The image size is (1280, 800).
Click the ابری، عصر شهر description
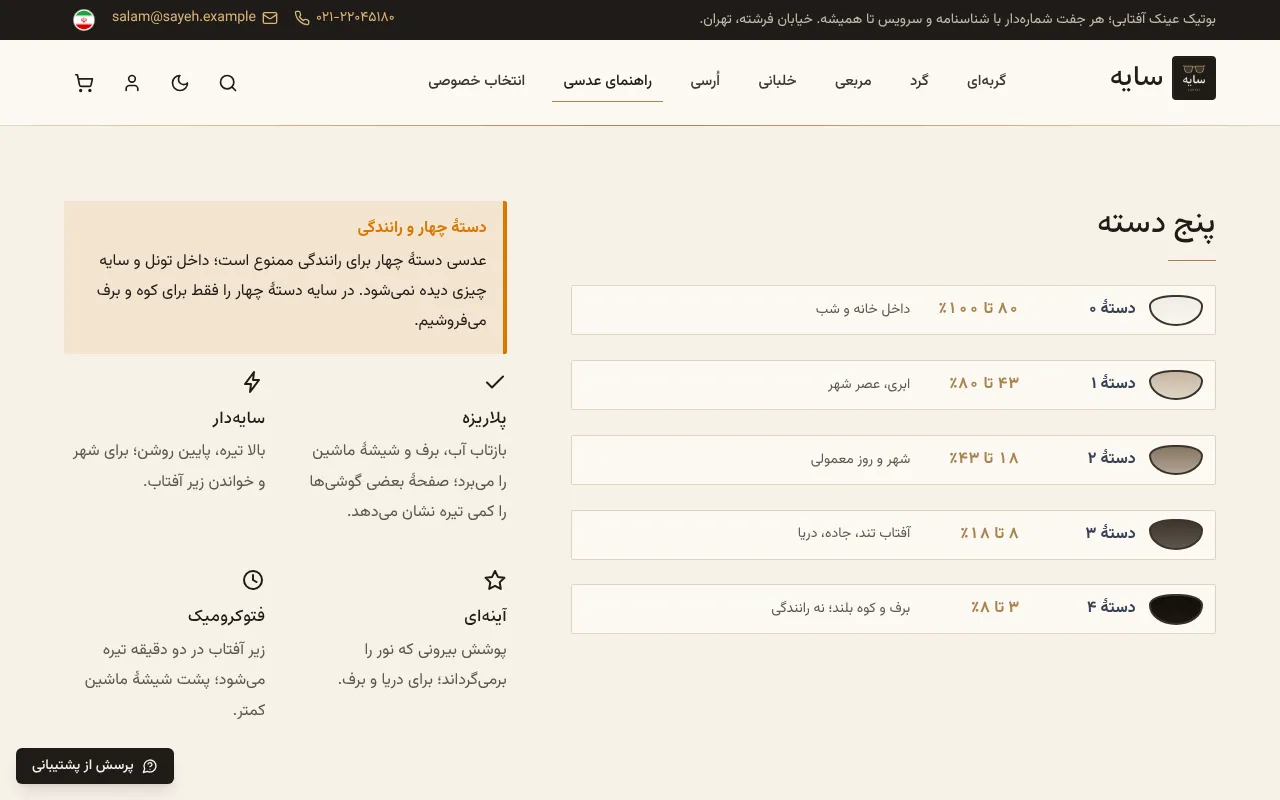coord(869,384)
